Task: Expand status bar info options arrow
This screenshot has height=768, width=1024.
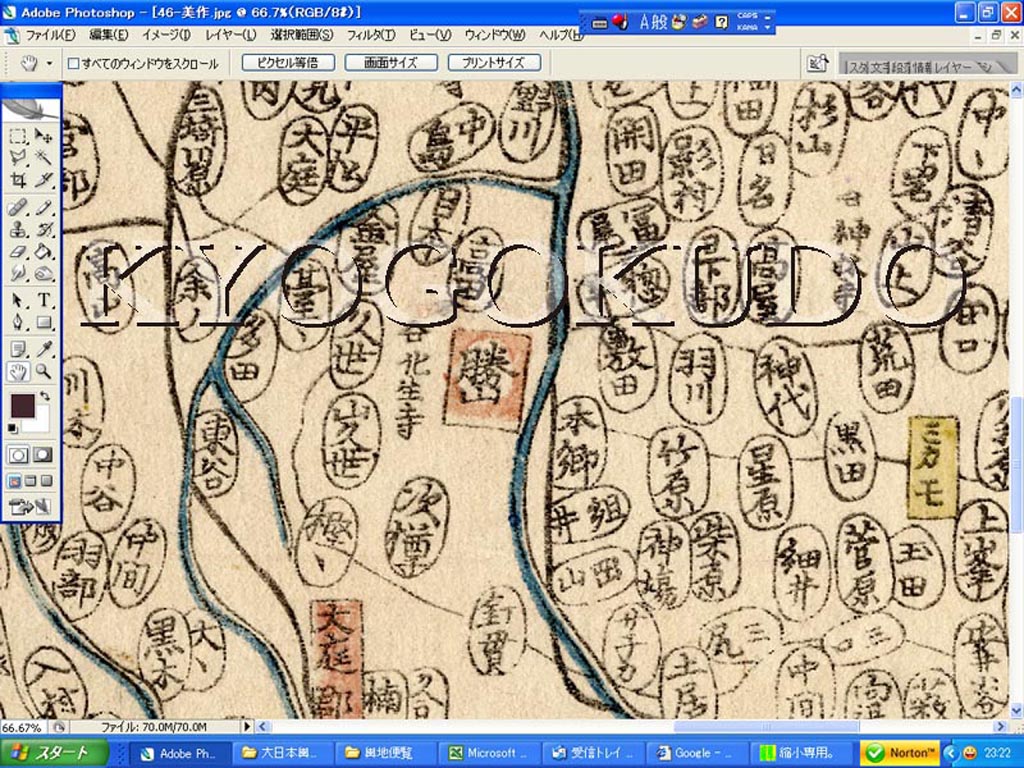Action: [x=247, y=726]
